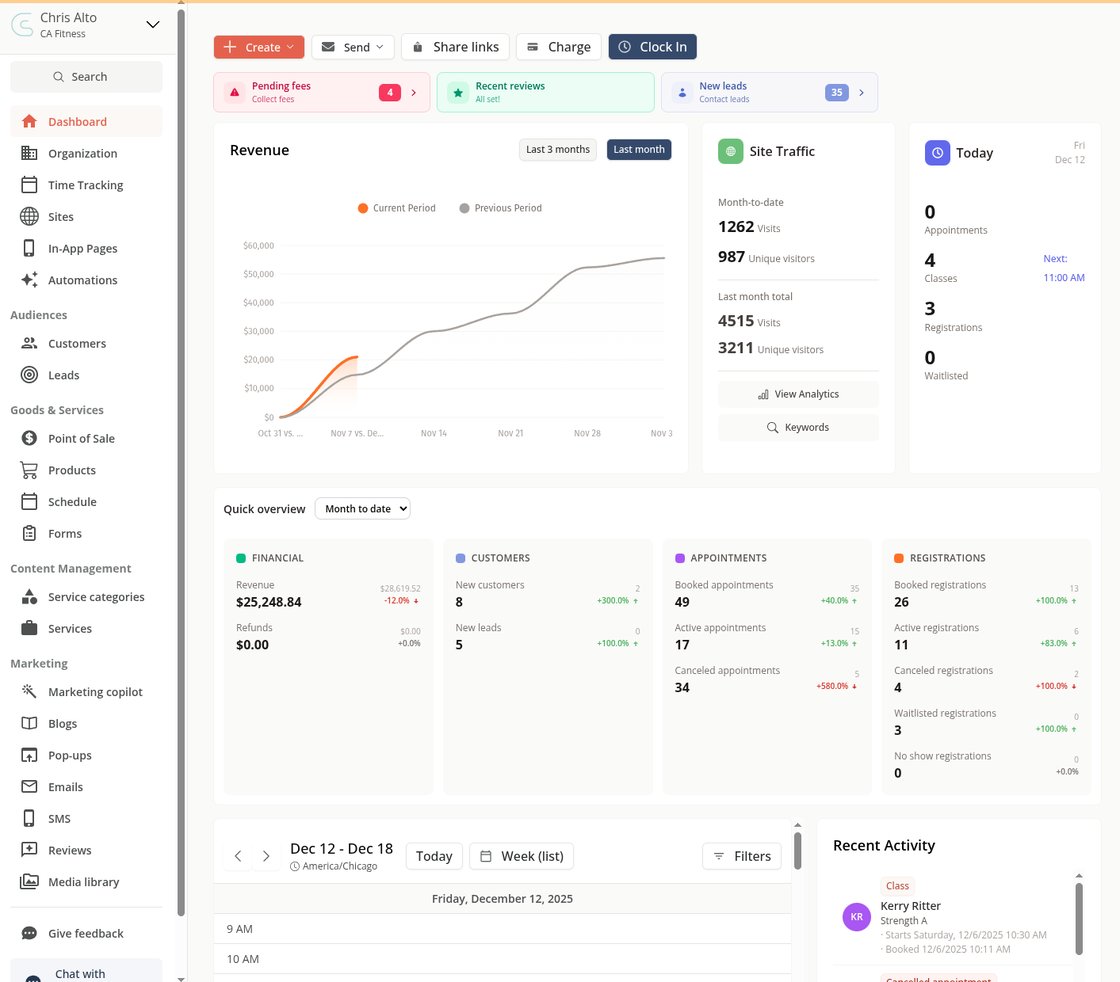Open the Month to date selector
1120x982 pixels.
(x=363, y=508)
